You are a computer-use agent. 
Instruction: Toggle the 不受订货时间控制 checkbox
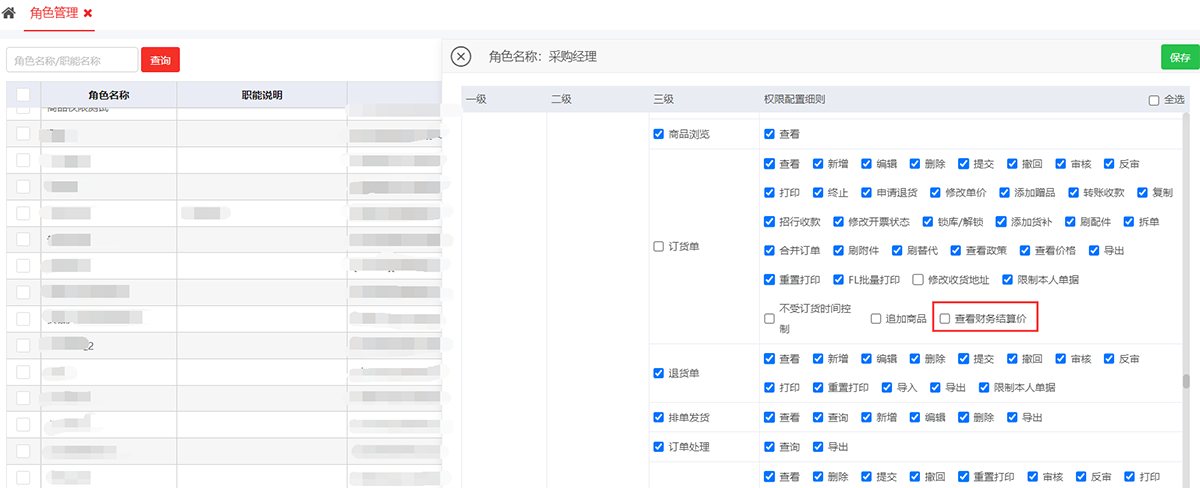769,319
